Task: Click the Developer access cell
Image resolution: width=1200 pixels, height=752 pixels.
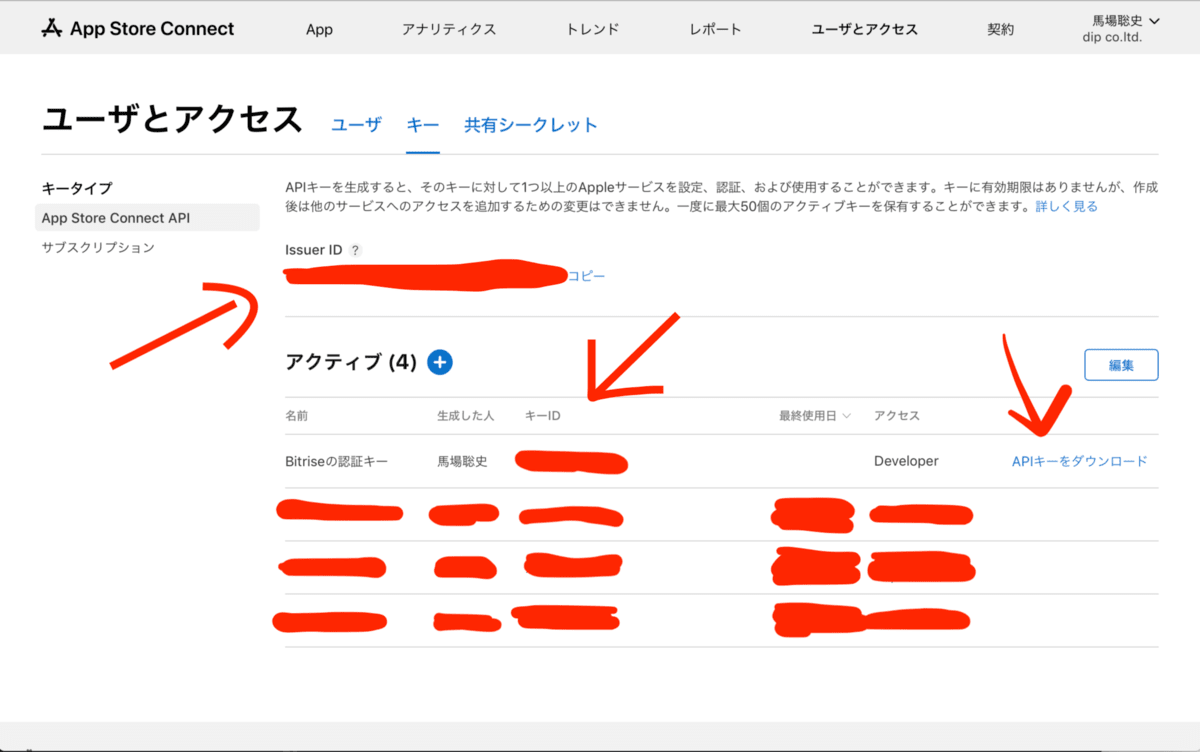Action: tap(906, 461)
